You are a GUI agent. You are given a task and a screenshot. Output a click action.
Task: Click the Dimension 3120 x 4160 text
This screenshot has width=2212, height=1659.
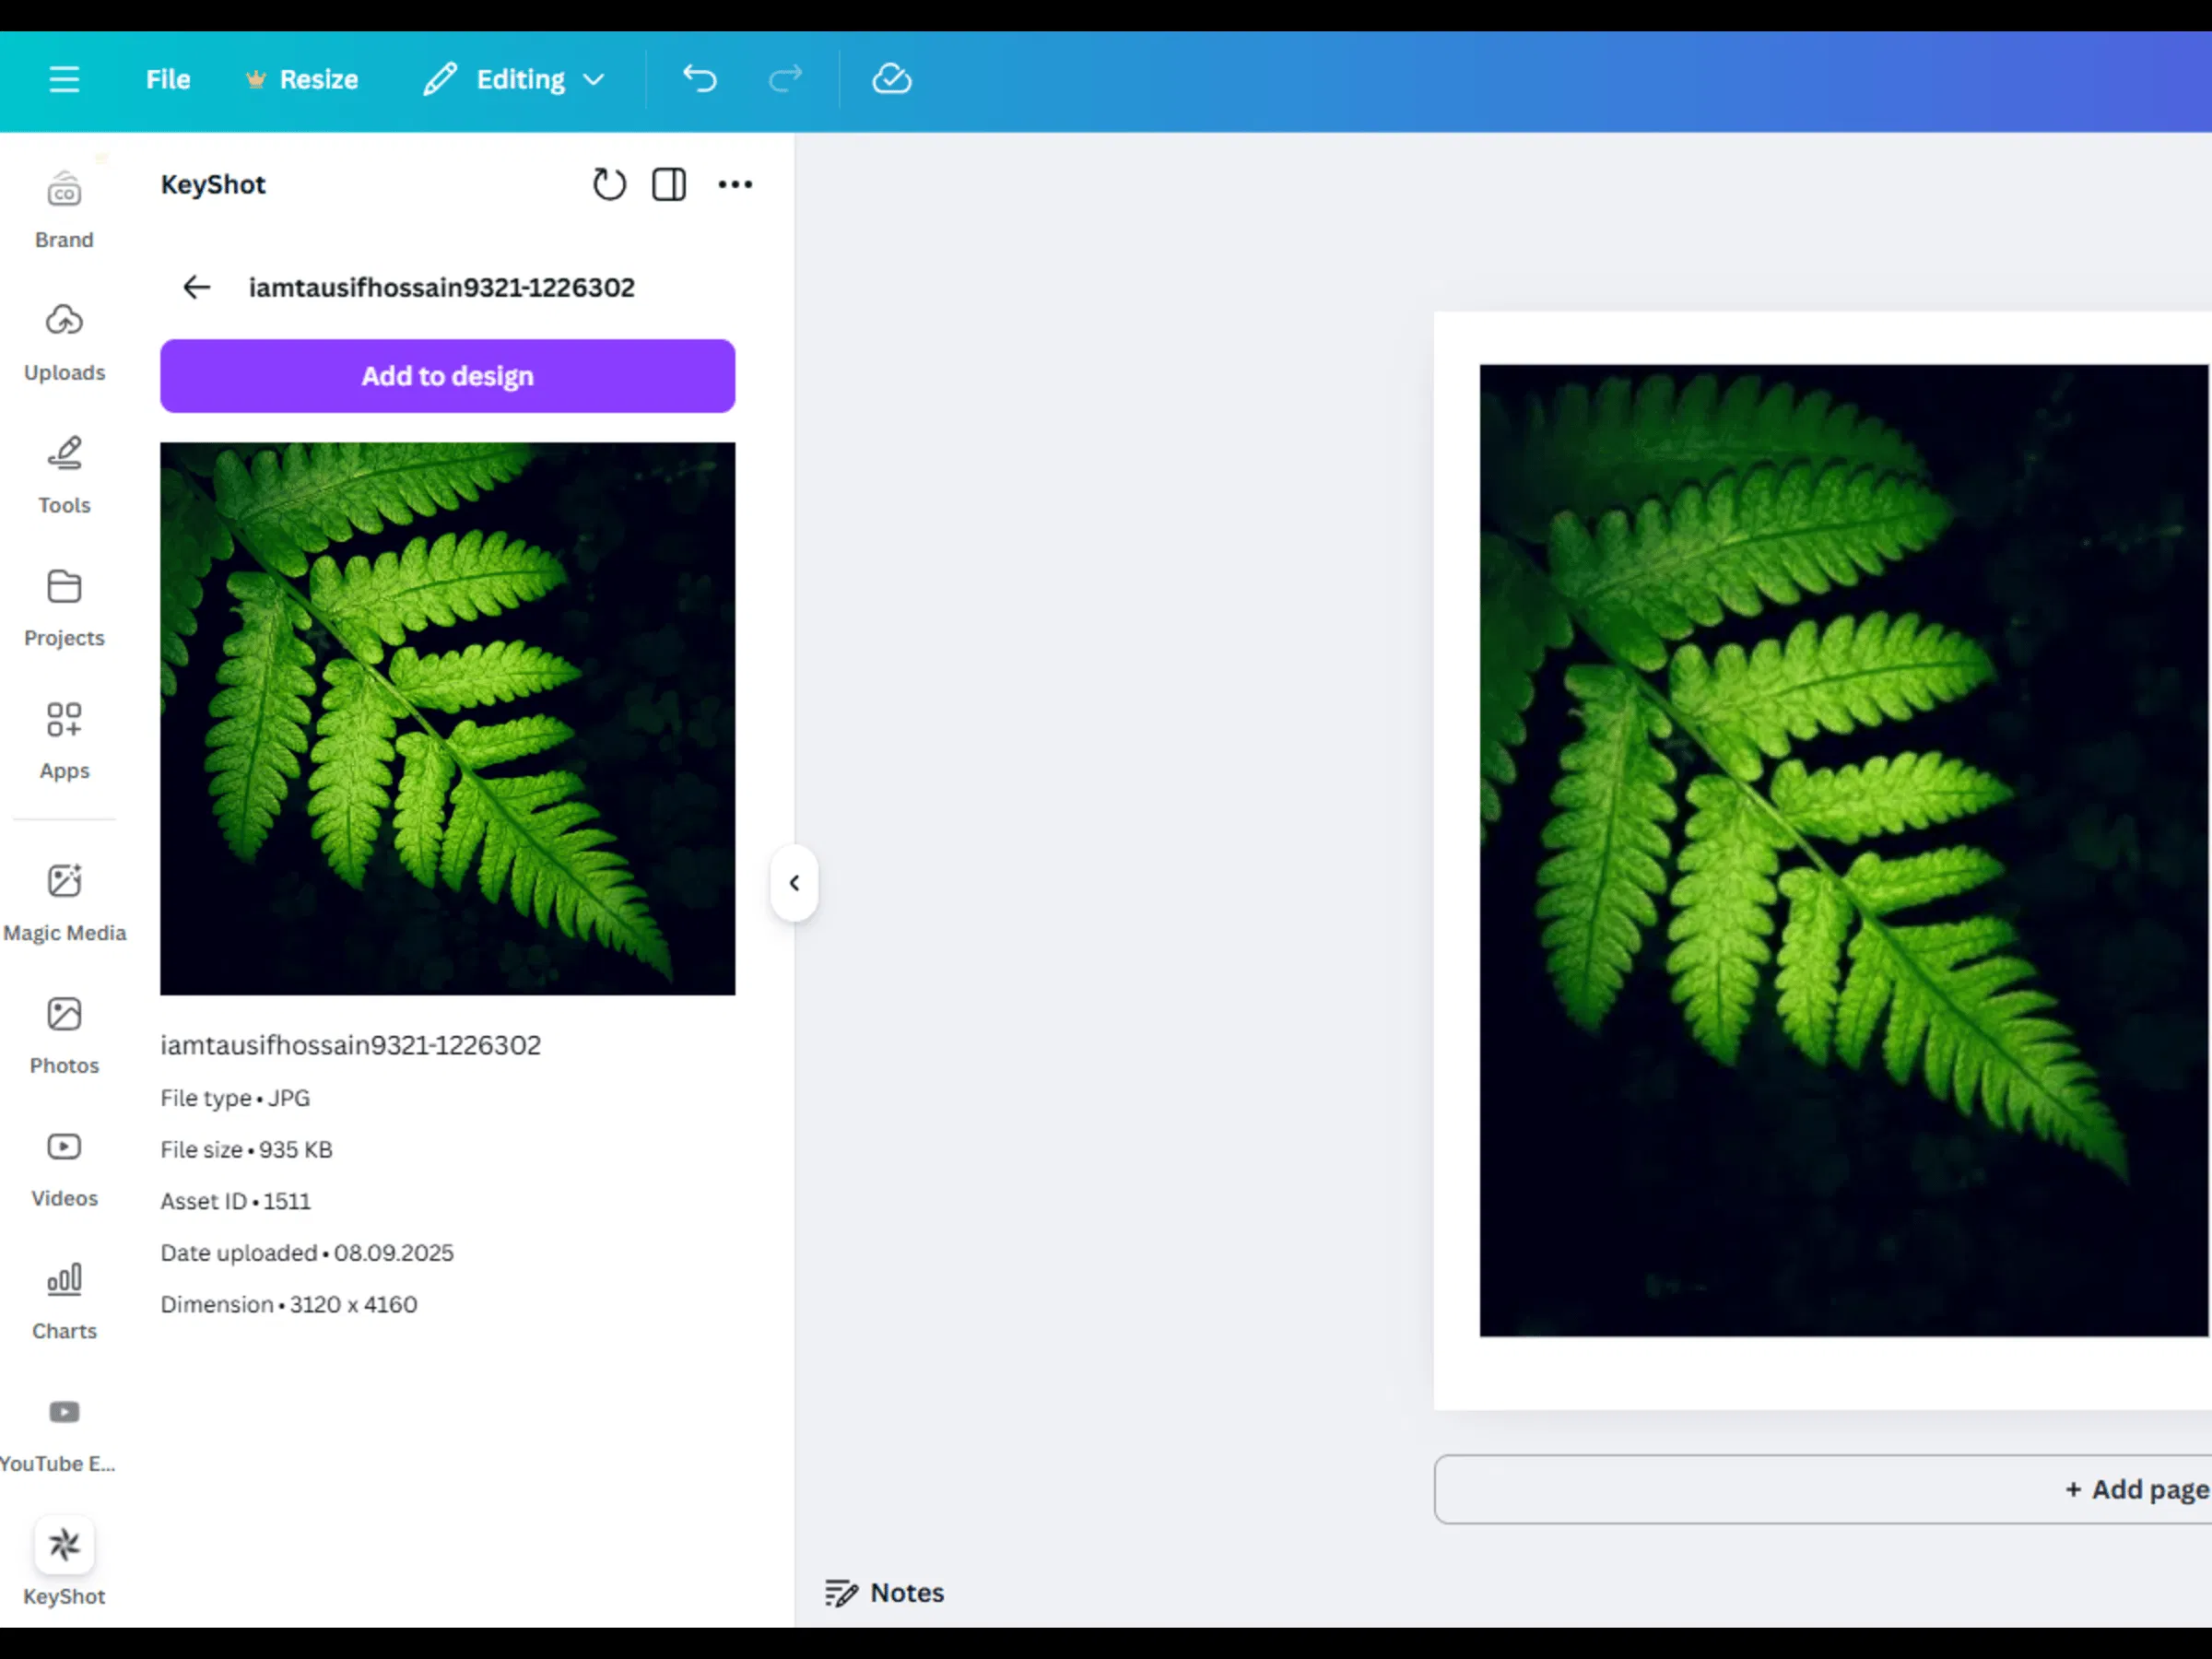pos(289,1305)
